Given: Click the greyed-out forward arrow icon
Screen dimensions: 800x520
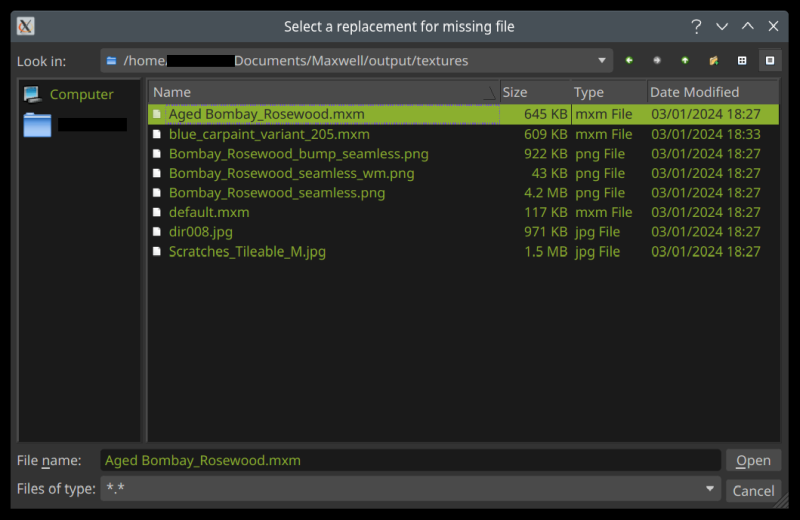Looking at the screenshot, I should coord(657,61).
